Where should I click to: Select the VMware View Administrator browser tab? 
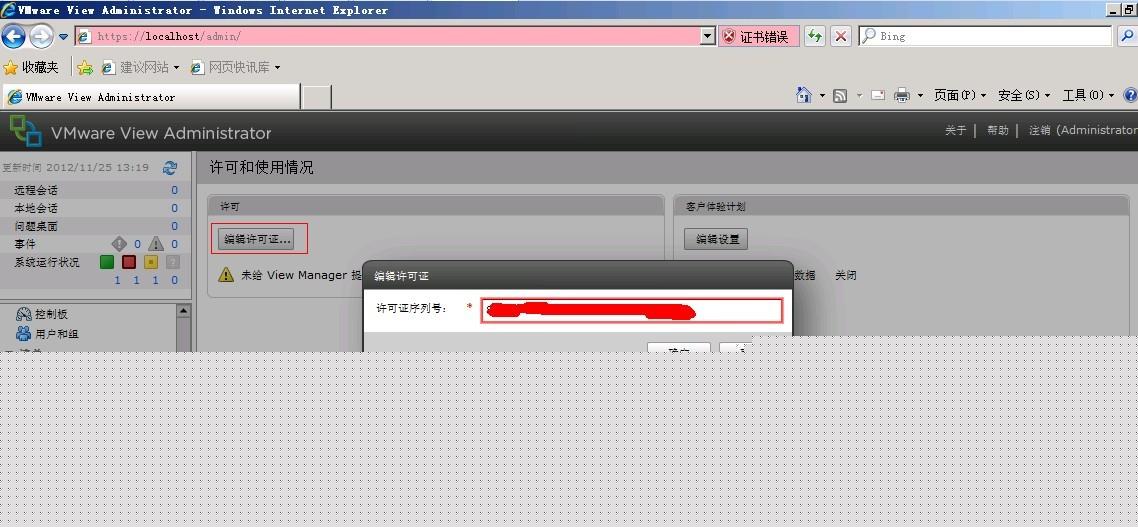click(151, 97)
